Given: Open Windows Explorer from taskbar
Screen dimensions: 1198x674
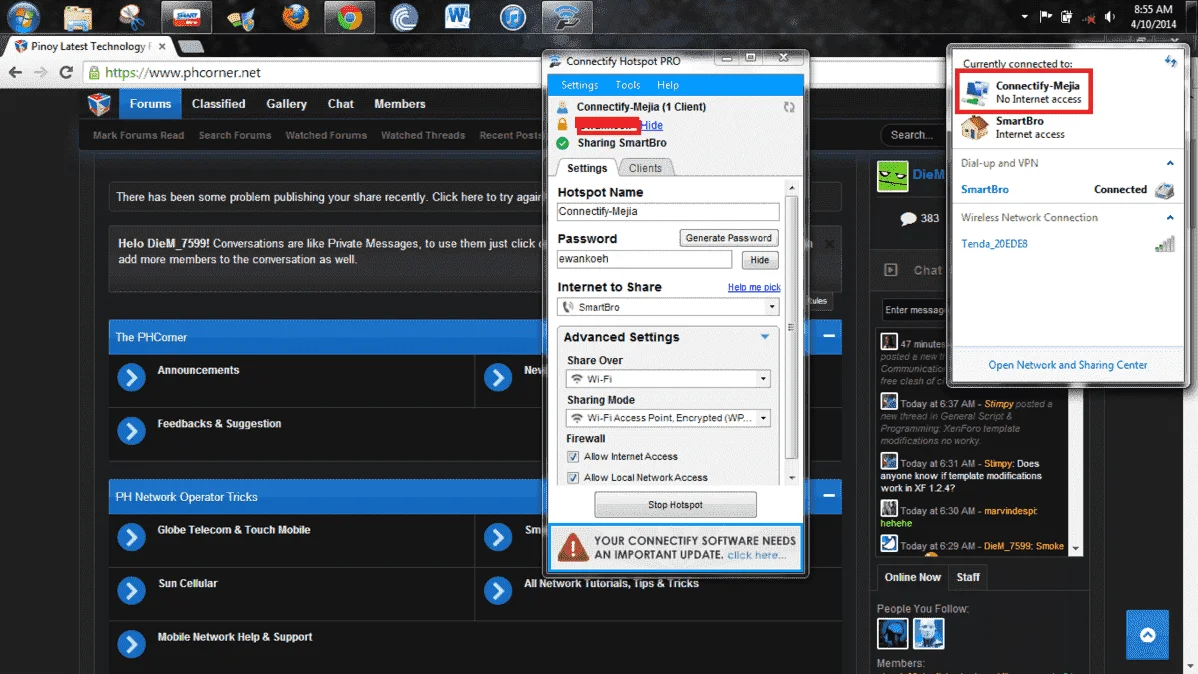Looking at the screenshot, I should pyautogui.click(x=77, y=17).
